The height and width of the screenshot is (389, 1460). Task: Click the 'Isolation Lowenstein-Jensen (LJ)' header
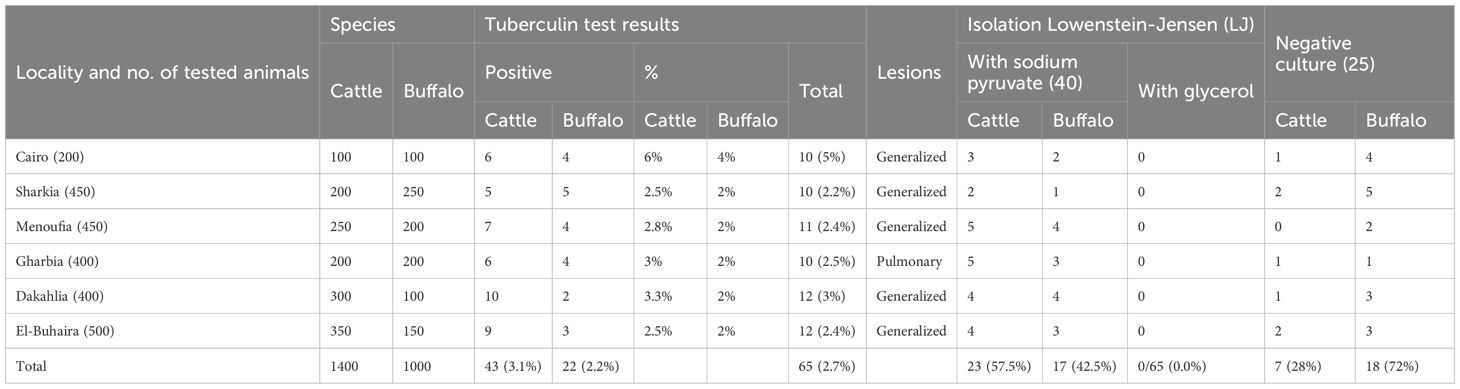click(x=1110, y=24)
